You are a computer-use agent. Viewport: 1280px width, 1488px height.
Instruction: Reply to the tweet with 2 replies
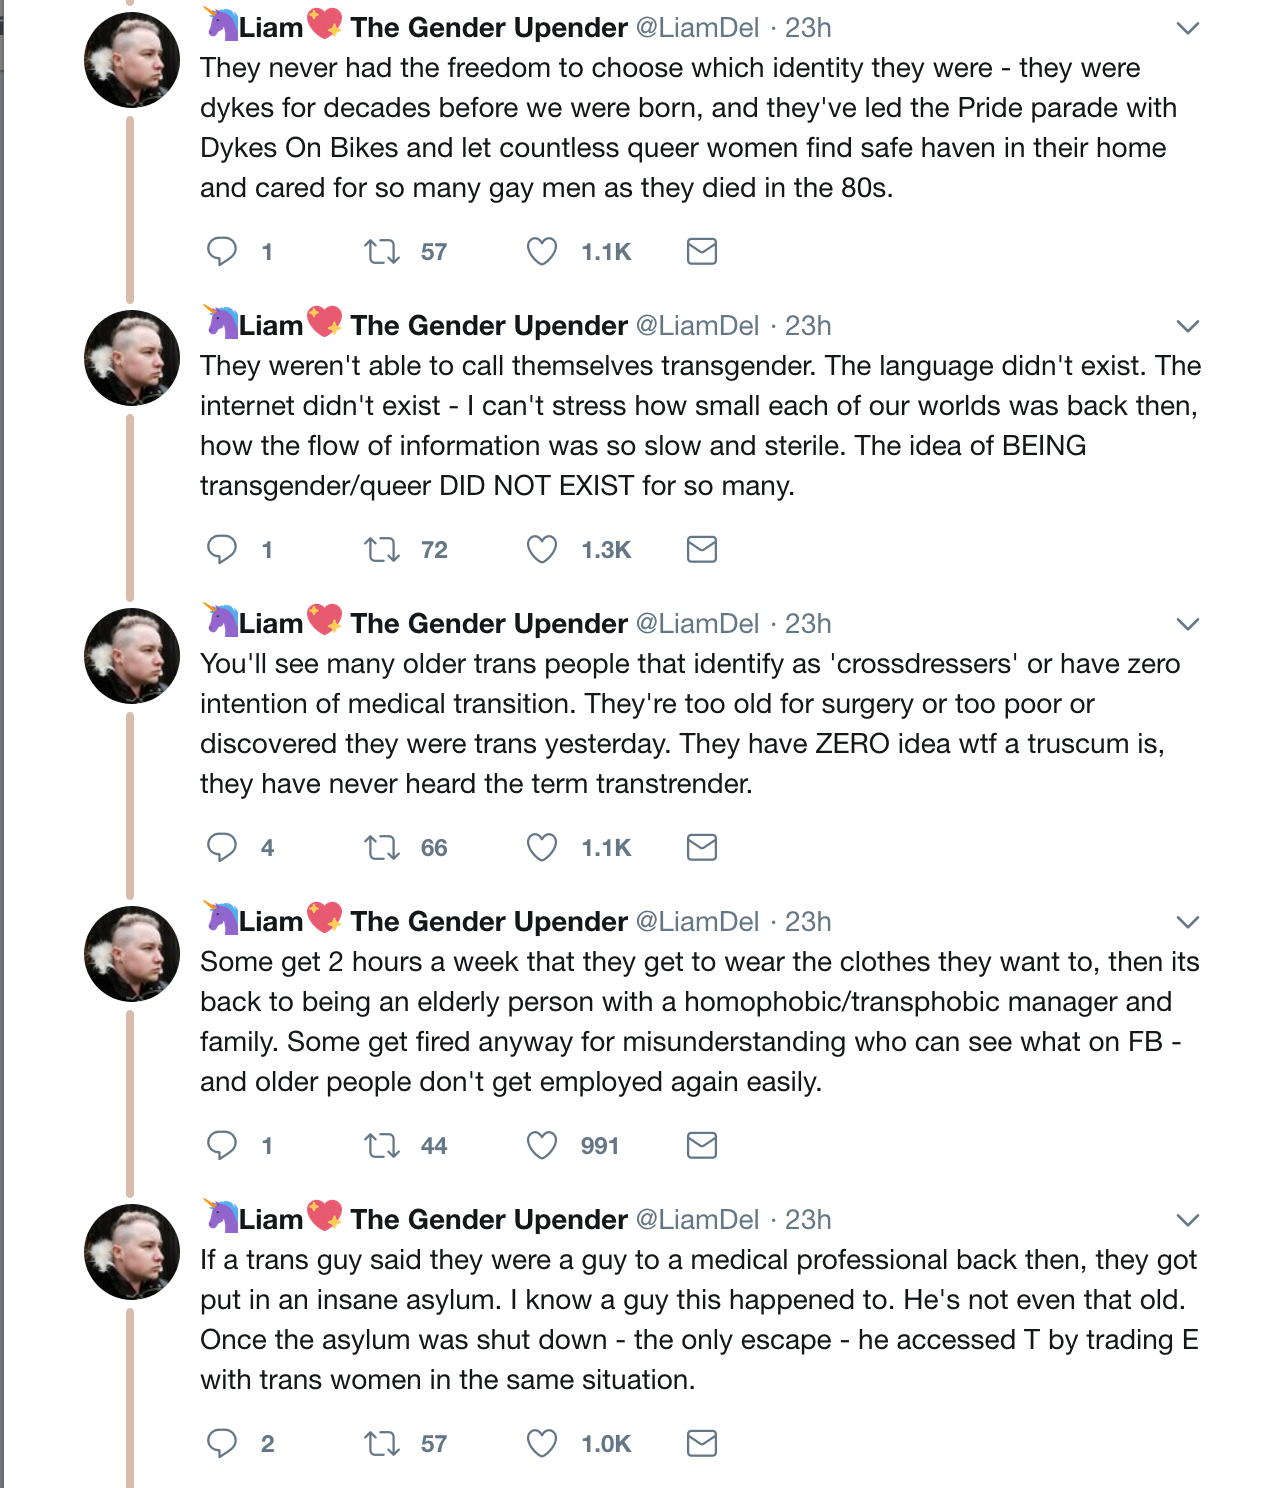(222, 1443)
